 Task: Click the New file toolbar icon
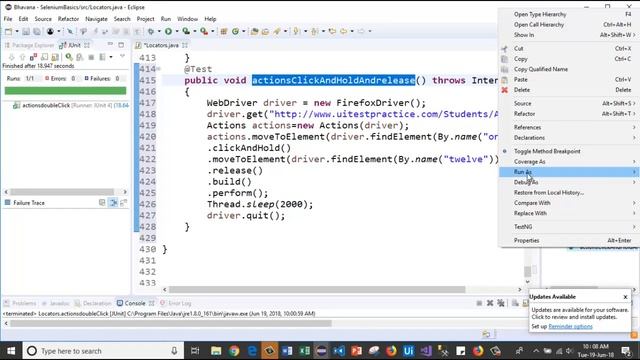coord(9,31)
